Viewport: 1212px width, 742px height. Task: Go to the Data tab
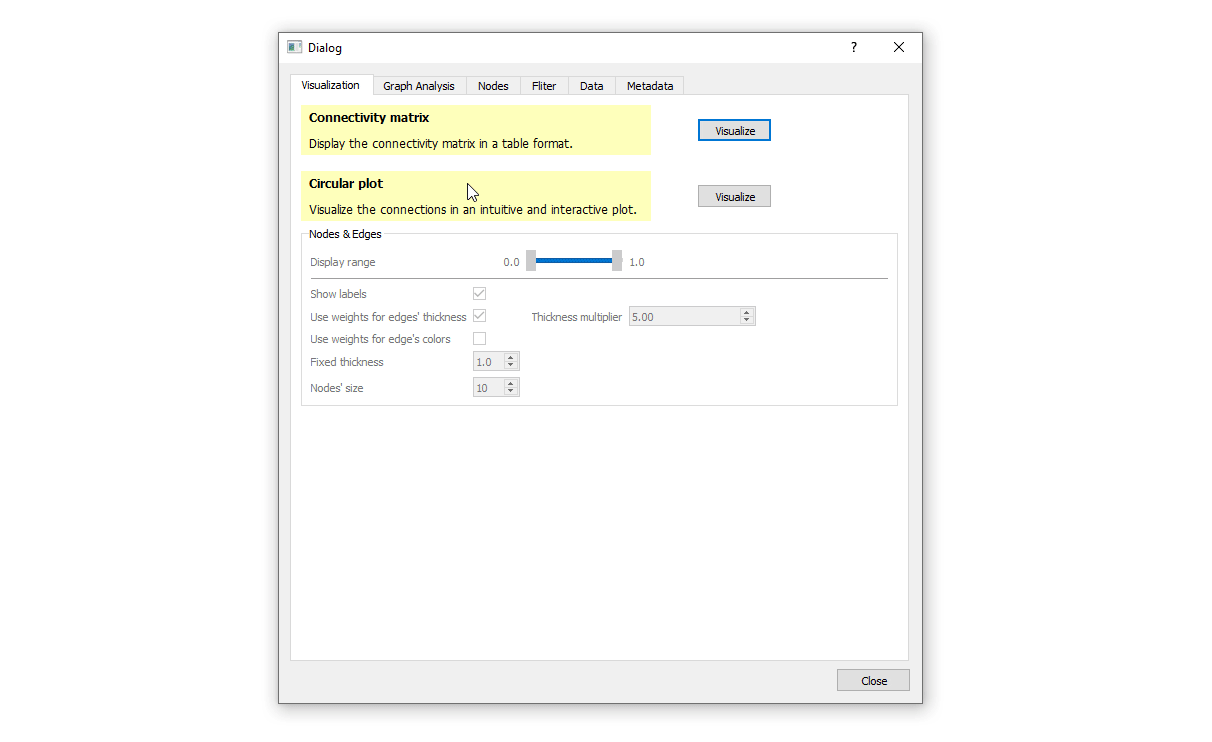tap(591, 86)
